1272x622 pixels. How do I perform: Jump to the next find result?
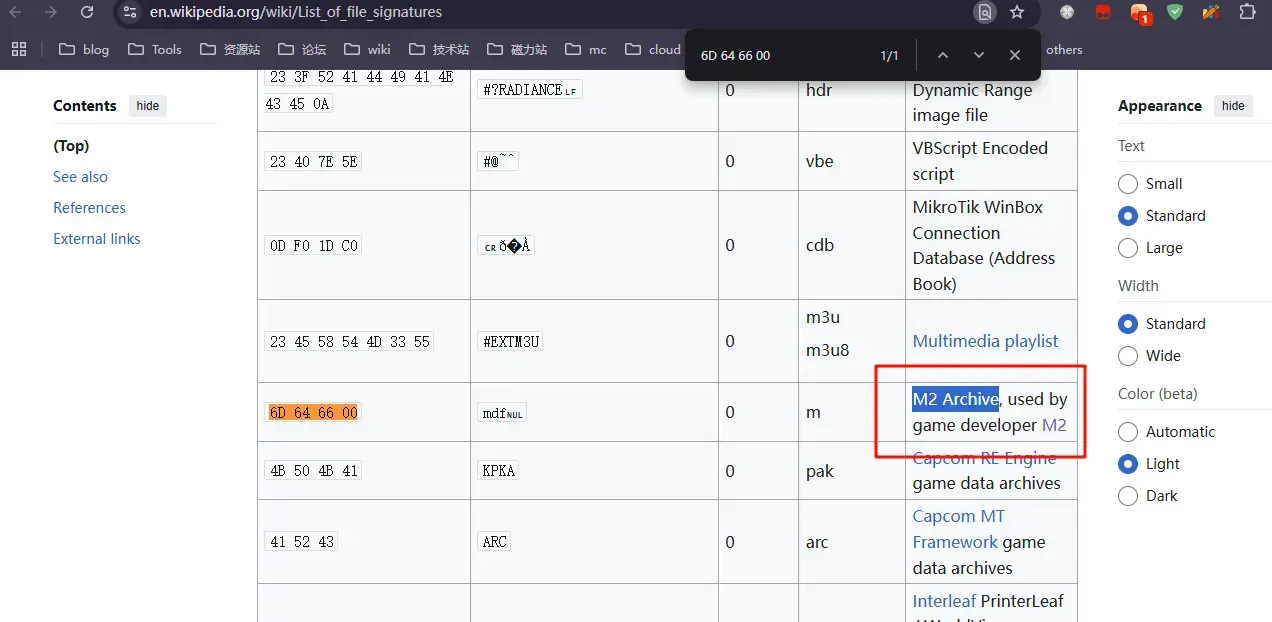coord(978,55)
